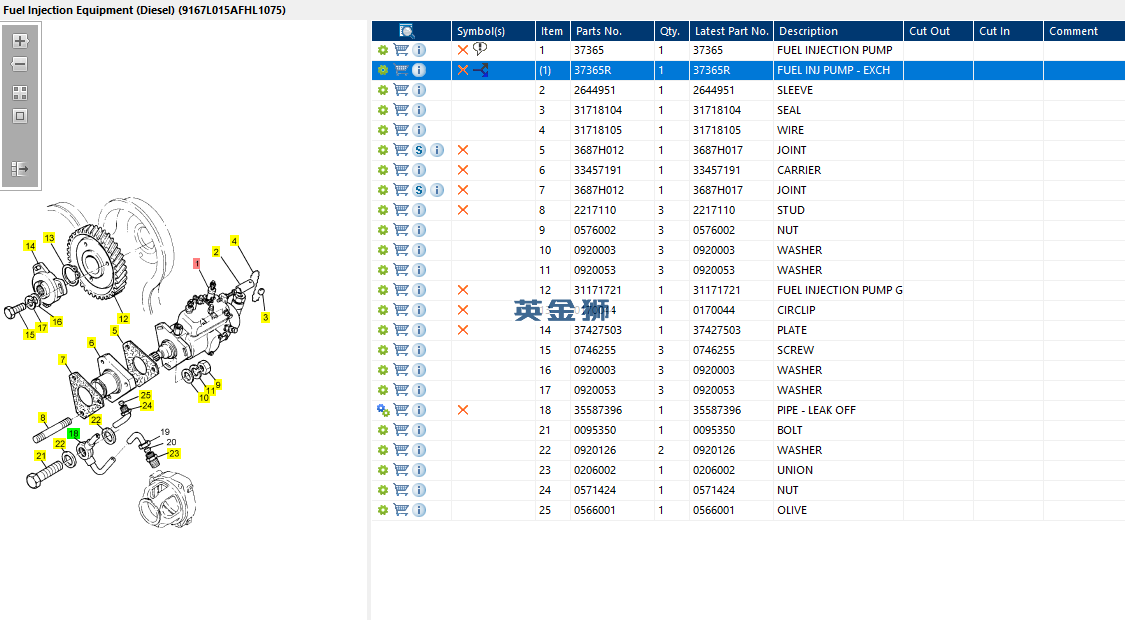Click the gear icon in the SLEEVE row
The width and height of the screenshot is (1125, 620).
pos(383,90)
